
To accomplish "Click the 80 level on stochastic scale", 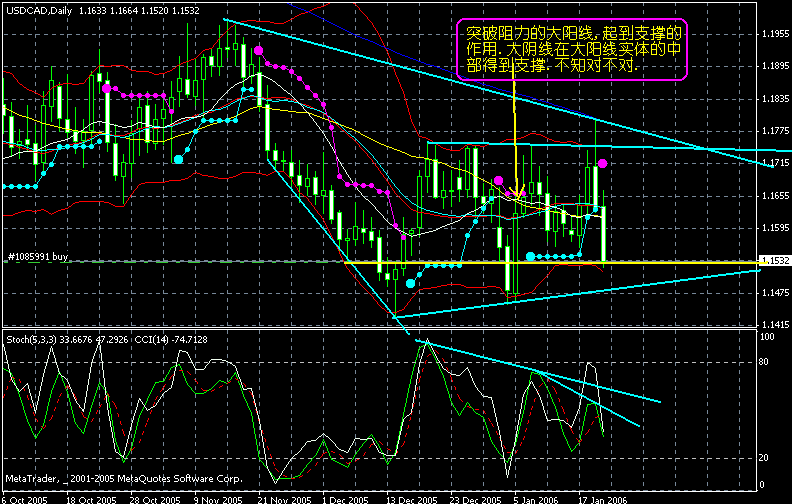I will tap(765, 364).
